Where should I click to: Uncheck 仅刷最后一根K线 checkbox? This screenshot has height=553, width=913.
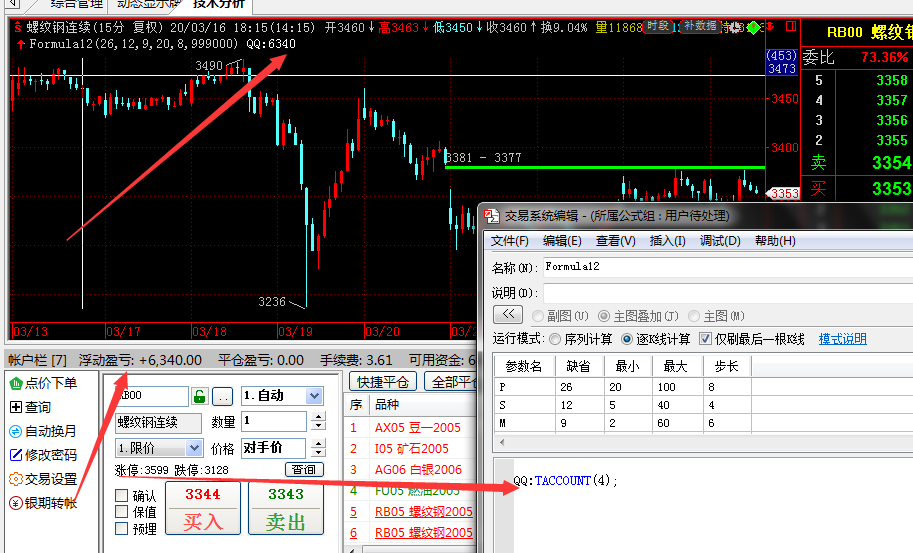(705, 339)
